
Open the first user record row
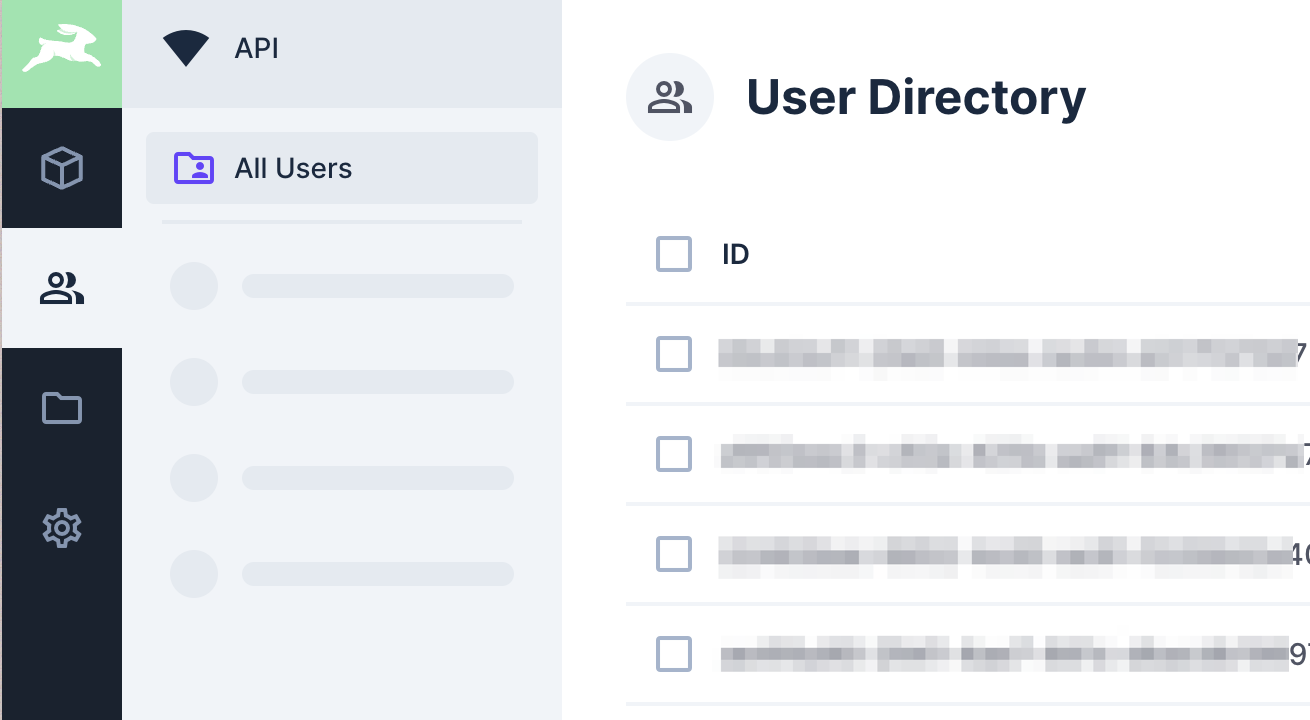(x=1000, y=354)
